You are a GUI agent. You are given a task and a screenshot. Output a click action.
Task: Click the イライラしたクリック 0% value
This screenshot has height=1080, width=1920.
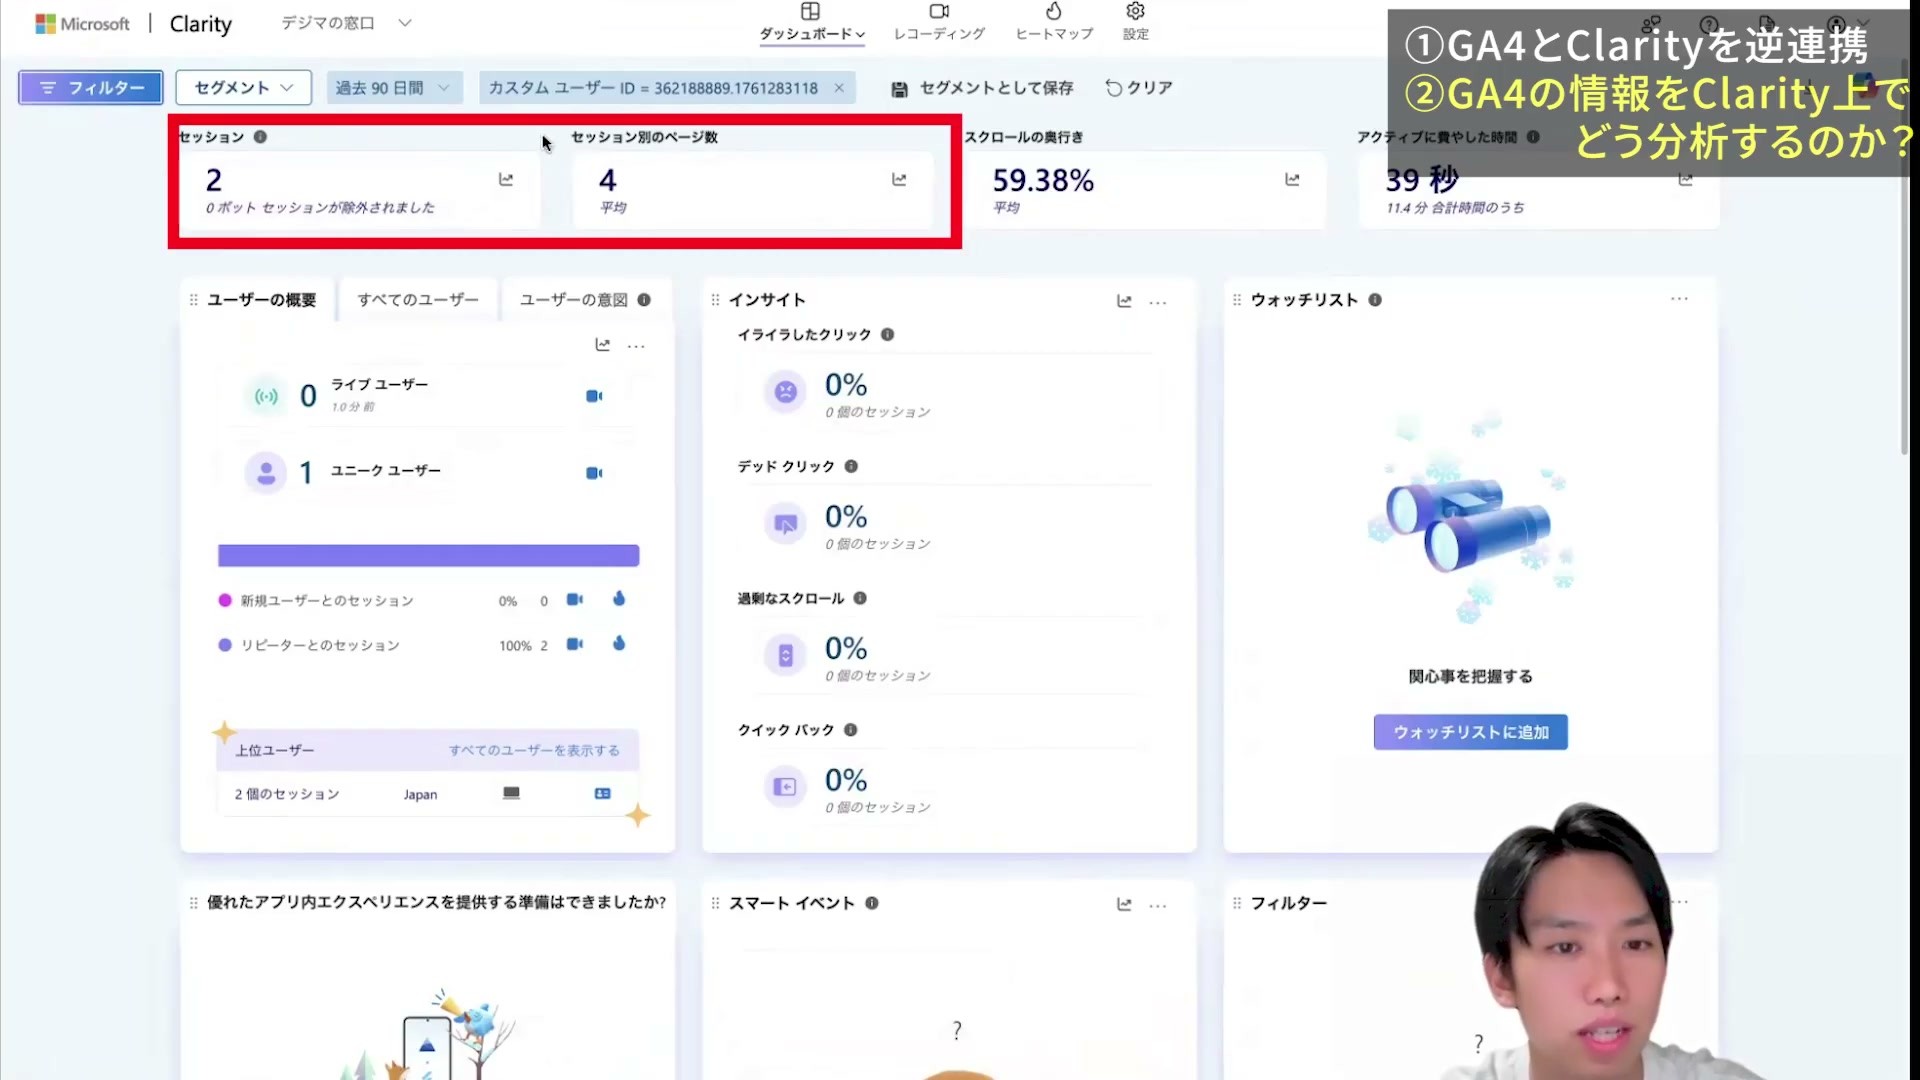[x=846, y=386]
